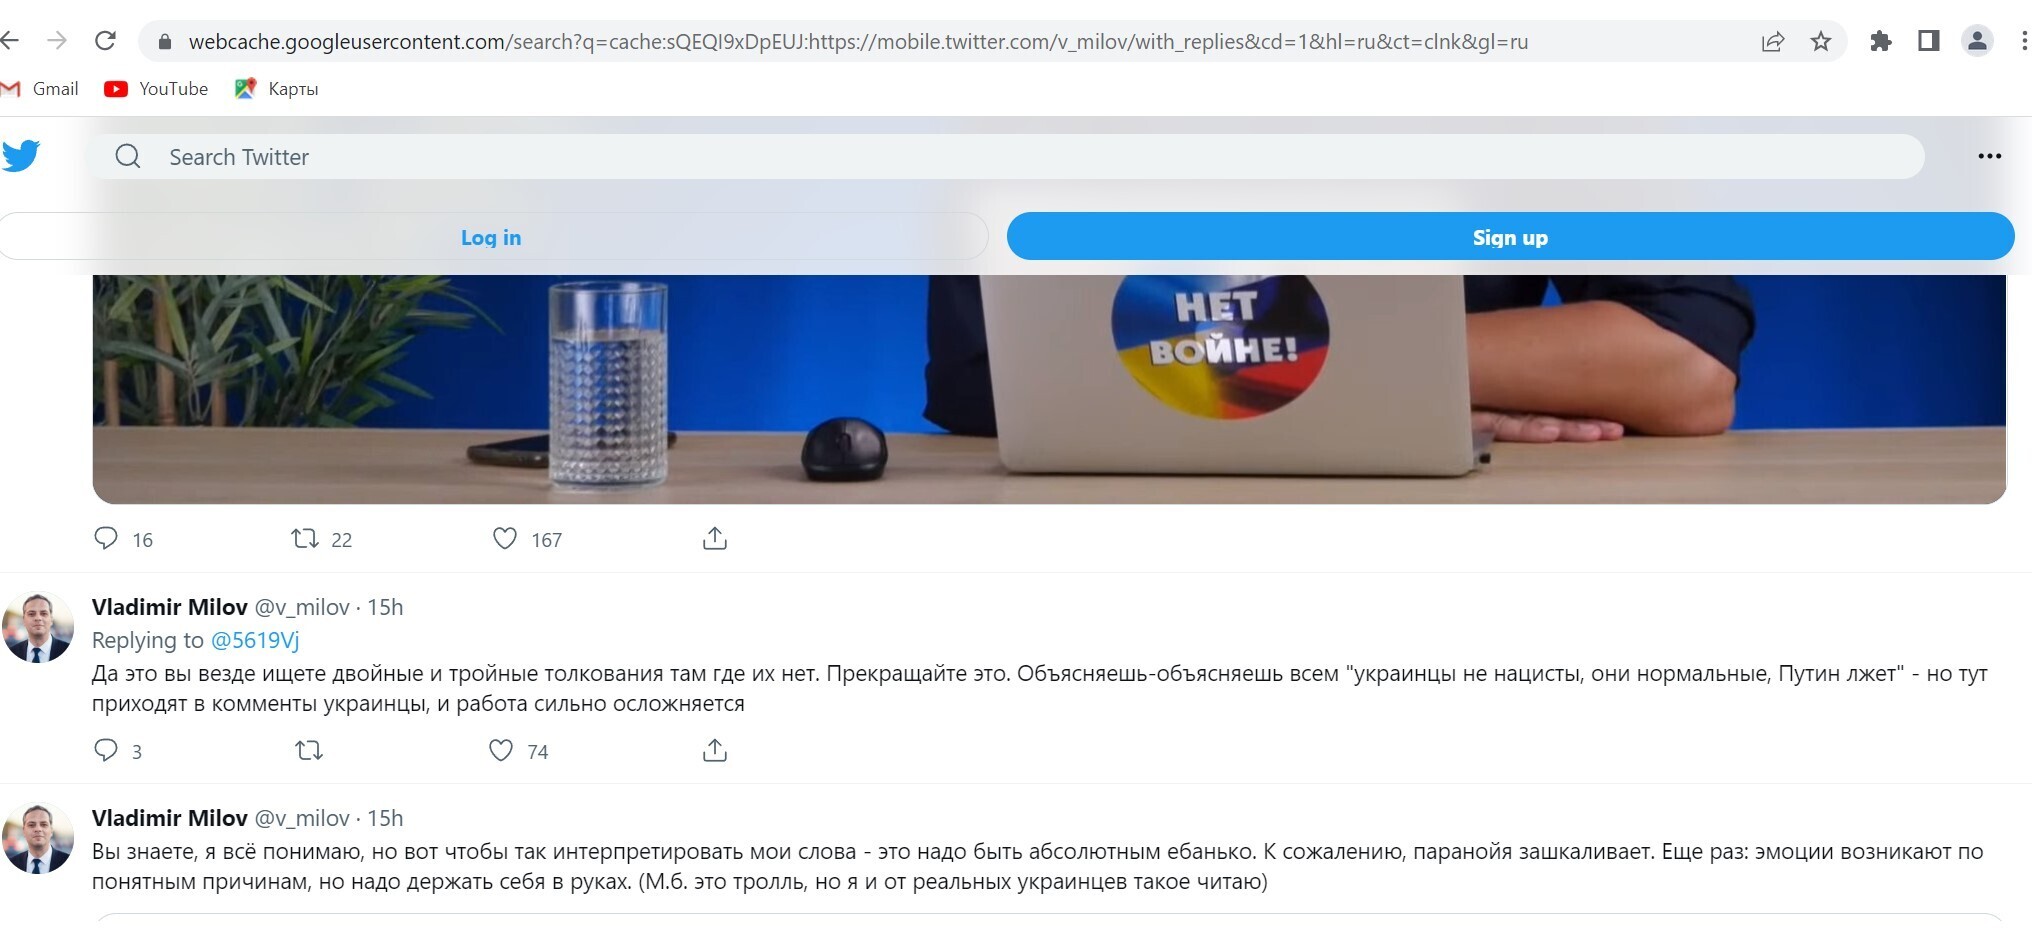Open the three-dot more menu on Twitter

tap(1989, 156)
